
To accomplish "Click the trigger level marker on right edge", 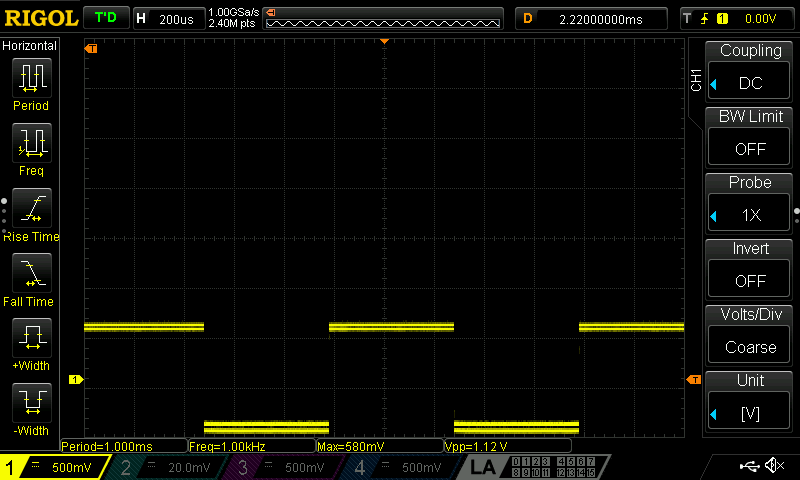I will pos(694,380).
